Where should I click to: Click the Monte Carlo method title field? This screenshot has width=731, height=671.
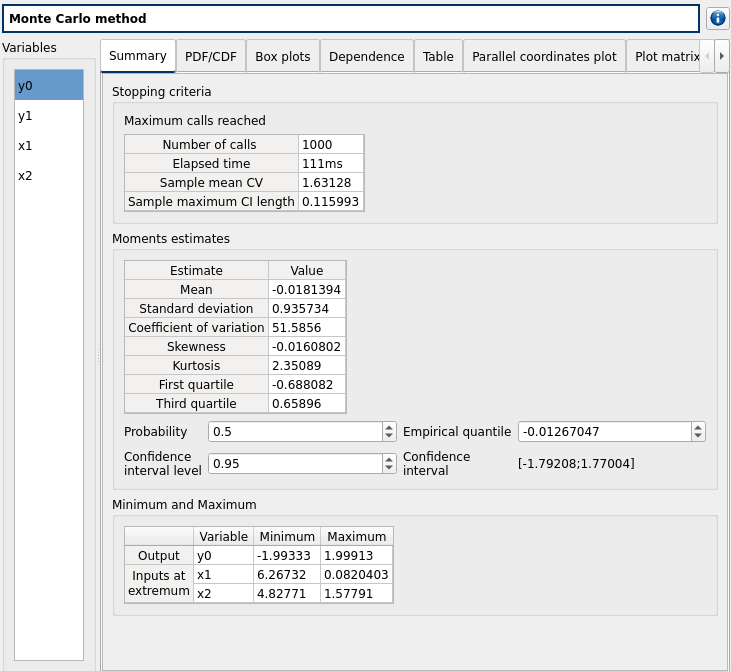coord(351,19)
